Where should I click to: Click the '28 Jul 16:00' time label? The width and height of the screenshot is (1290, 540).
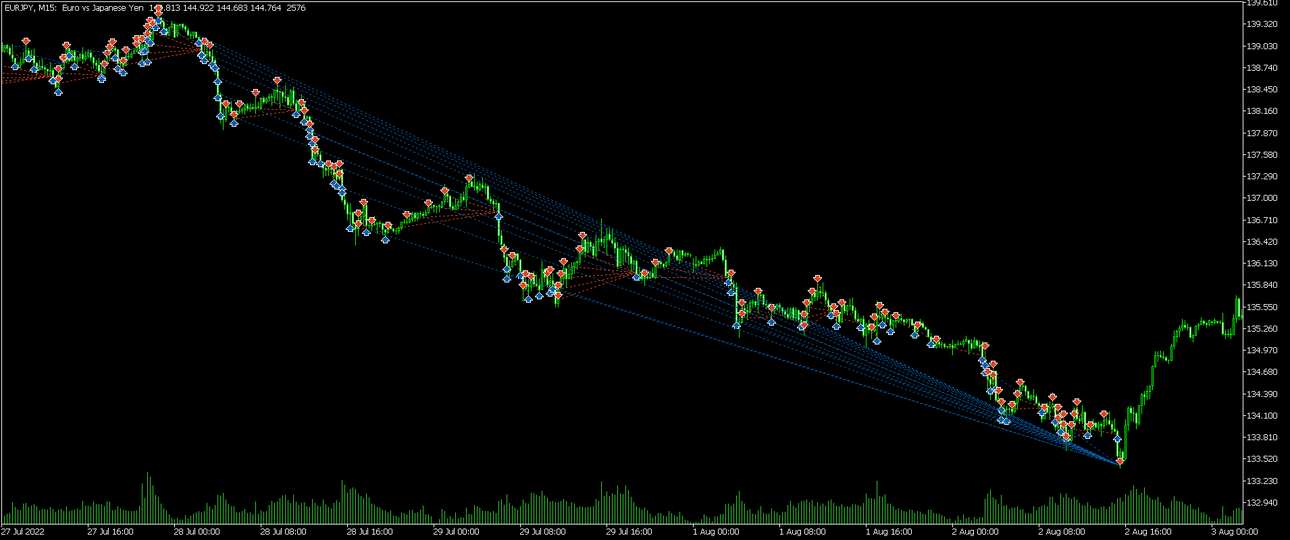(x=370, y=532)
